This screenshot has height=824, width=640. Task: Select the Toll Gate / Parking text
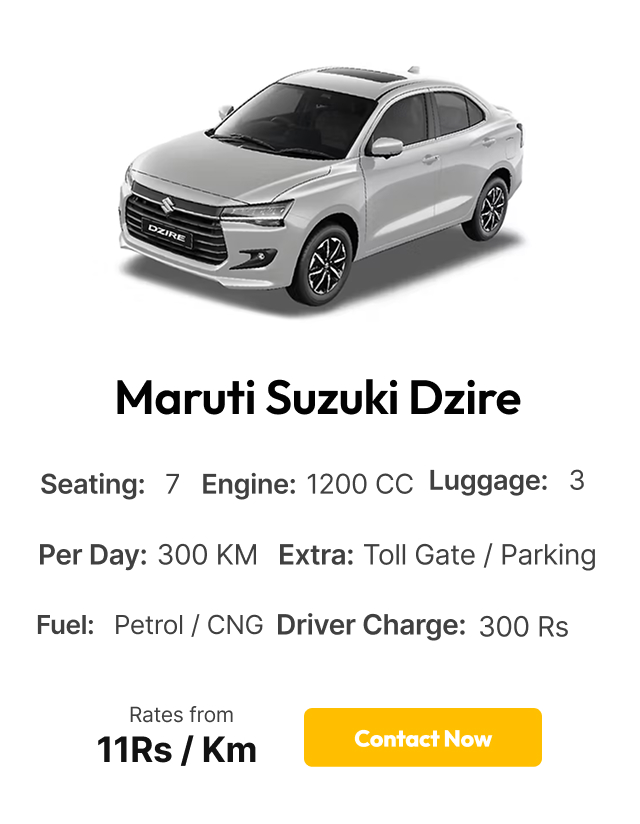480,555
